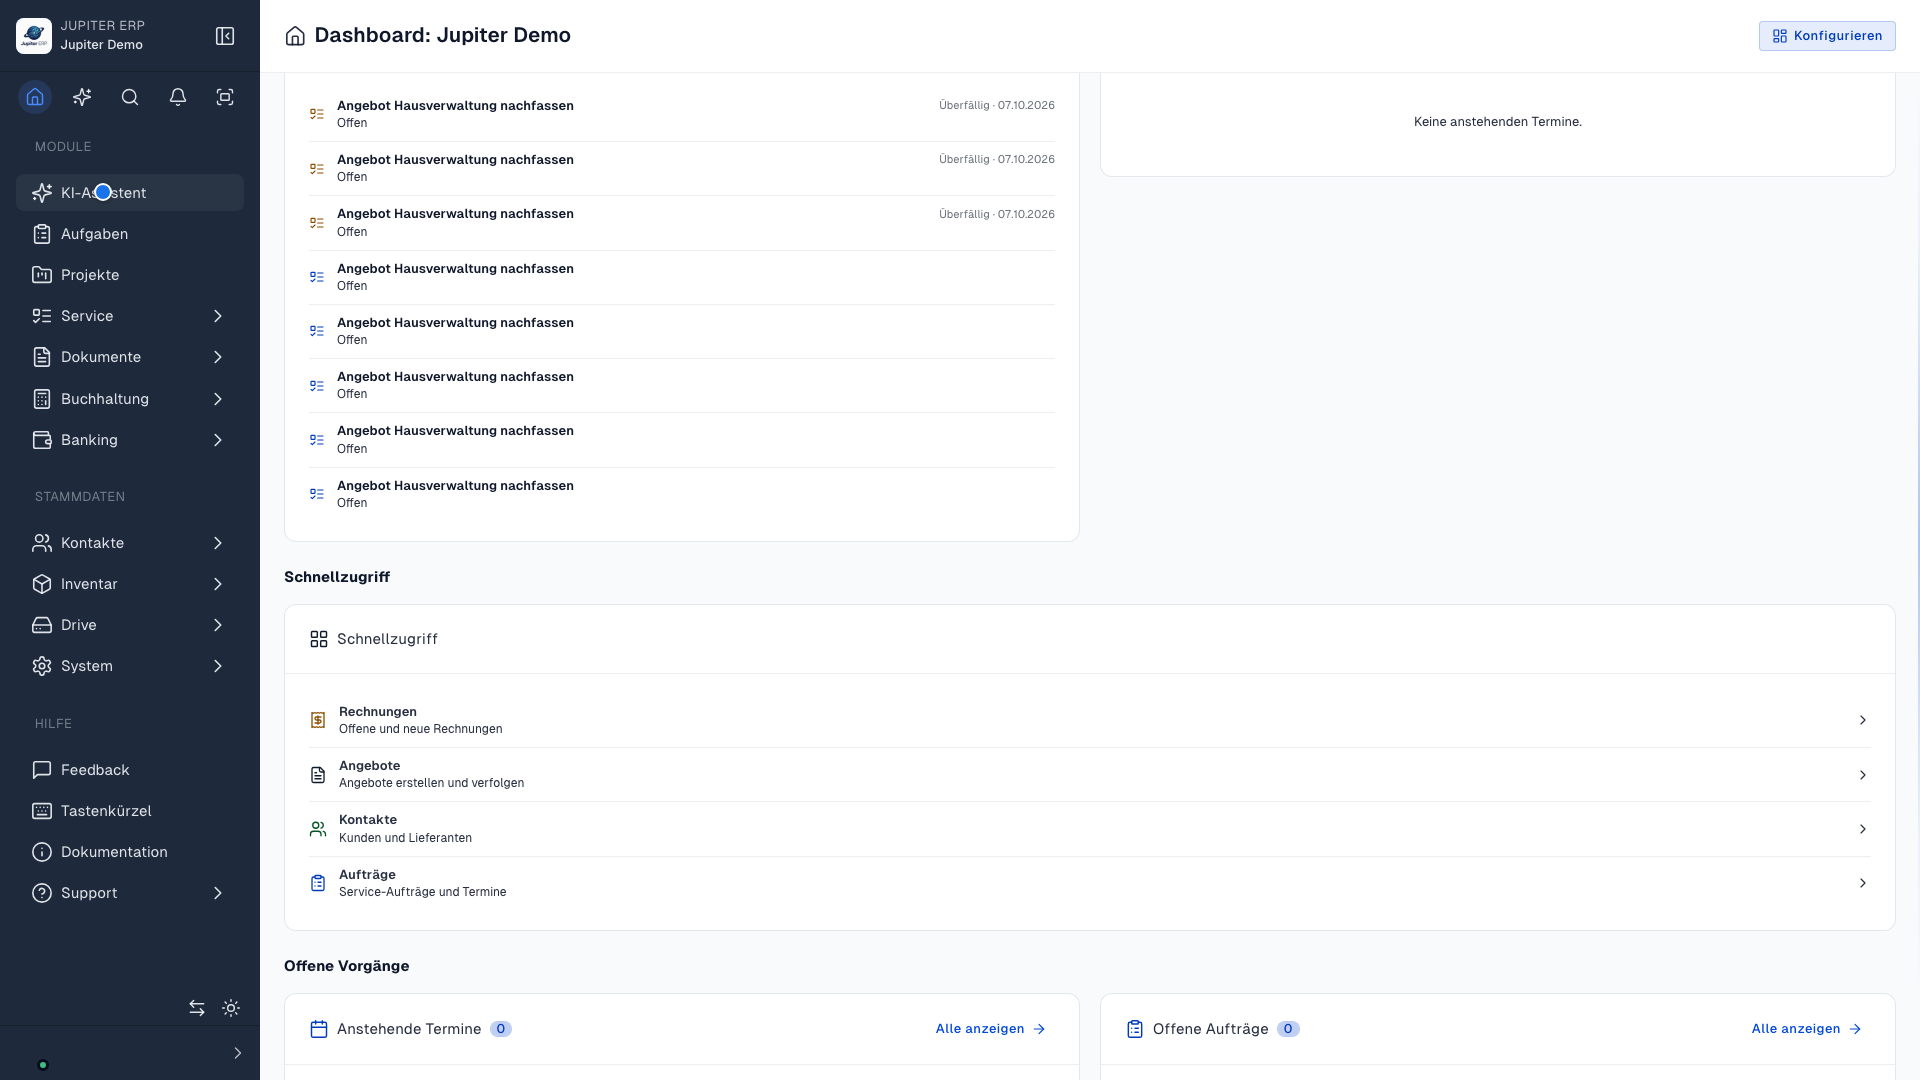Open KI-Assistent module
Viewport: 1920px width, 1080px height.
pyautogui.click(x=130, y=193)
